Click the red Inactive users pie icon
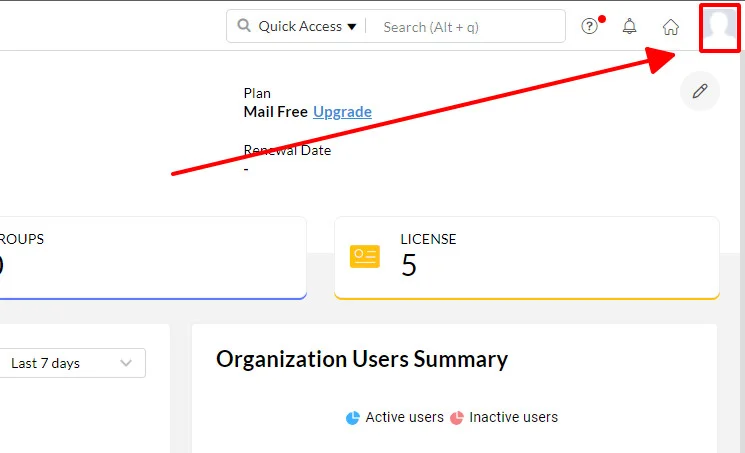The width and height of the screenshot is (745, 453). [x=456, y=418]
